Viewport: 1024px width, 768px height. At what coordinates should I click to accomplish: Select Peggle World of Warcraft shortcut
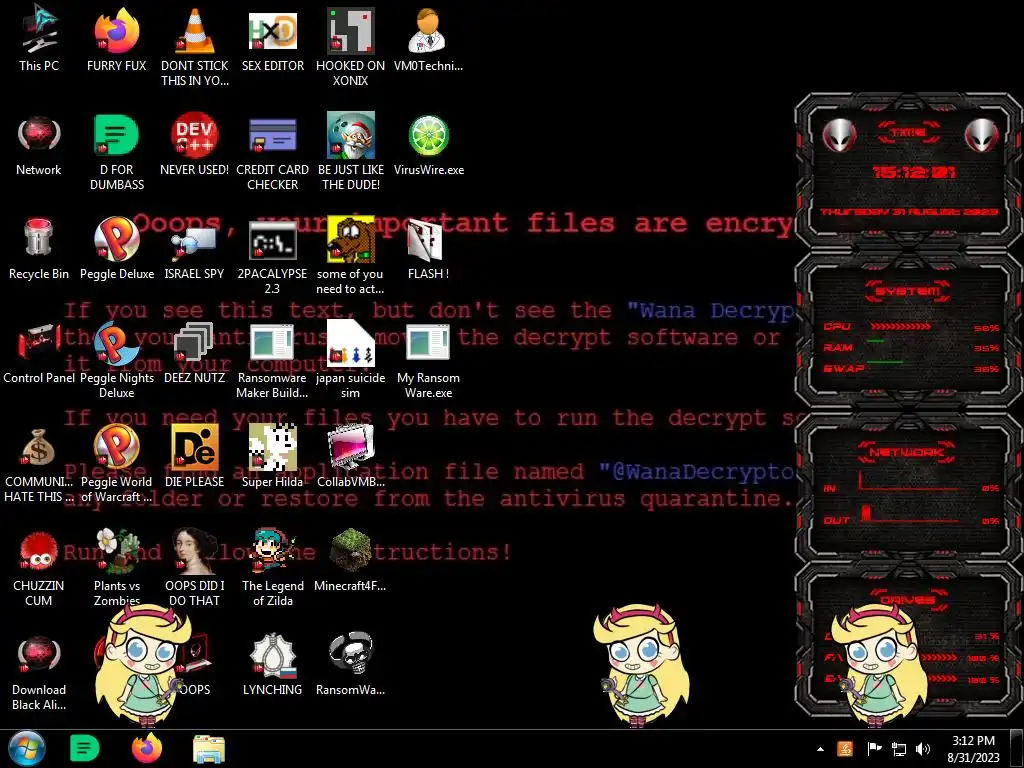(x=116, y=446)
